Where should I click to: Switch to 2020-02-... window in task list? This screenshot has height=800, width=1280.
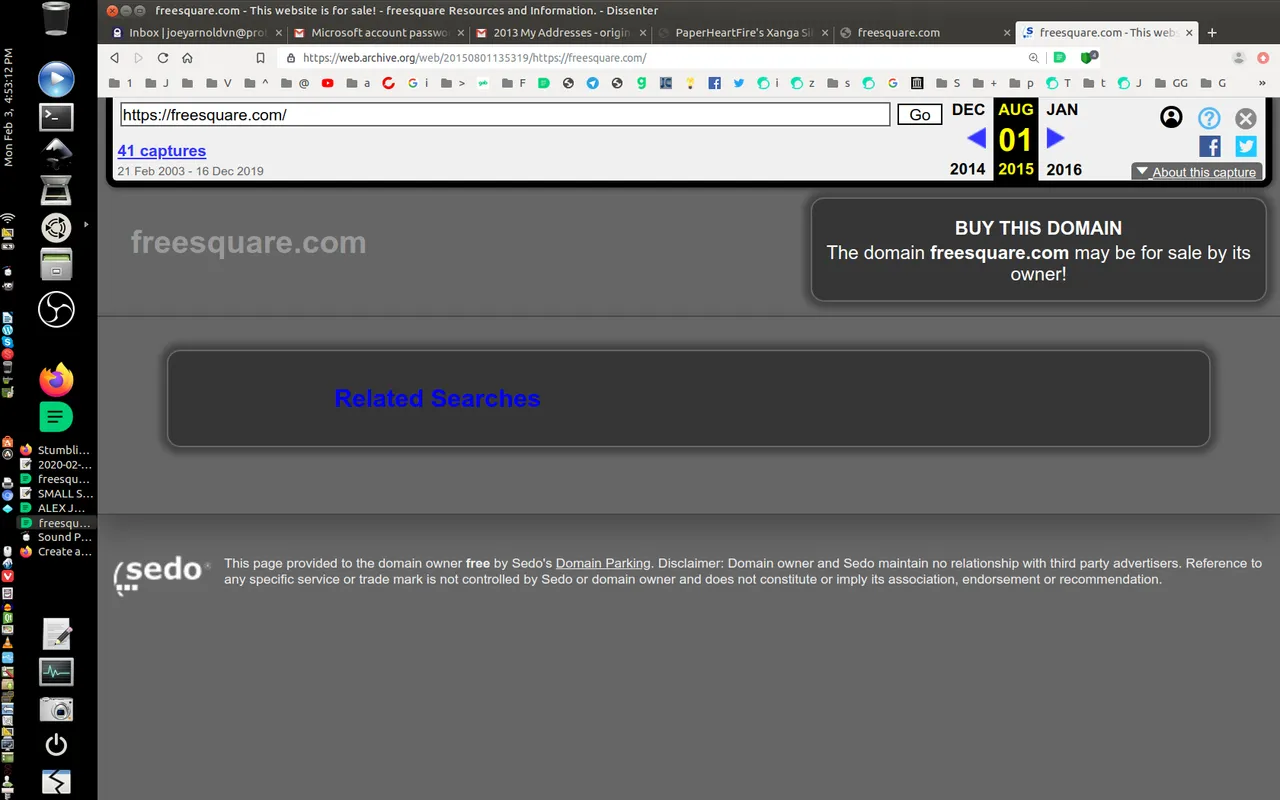coord(56,465)
